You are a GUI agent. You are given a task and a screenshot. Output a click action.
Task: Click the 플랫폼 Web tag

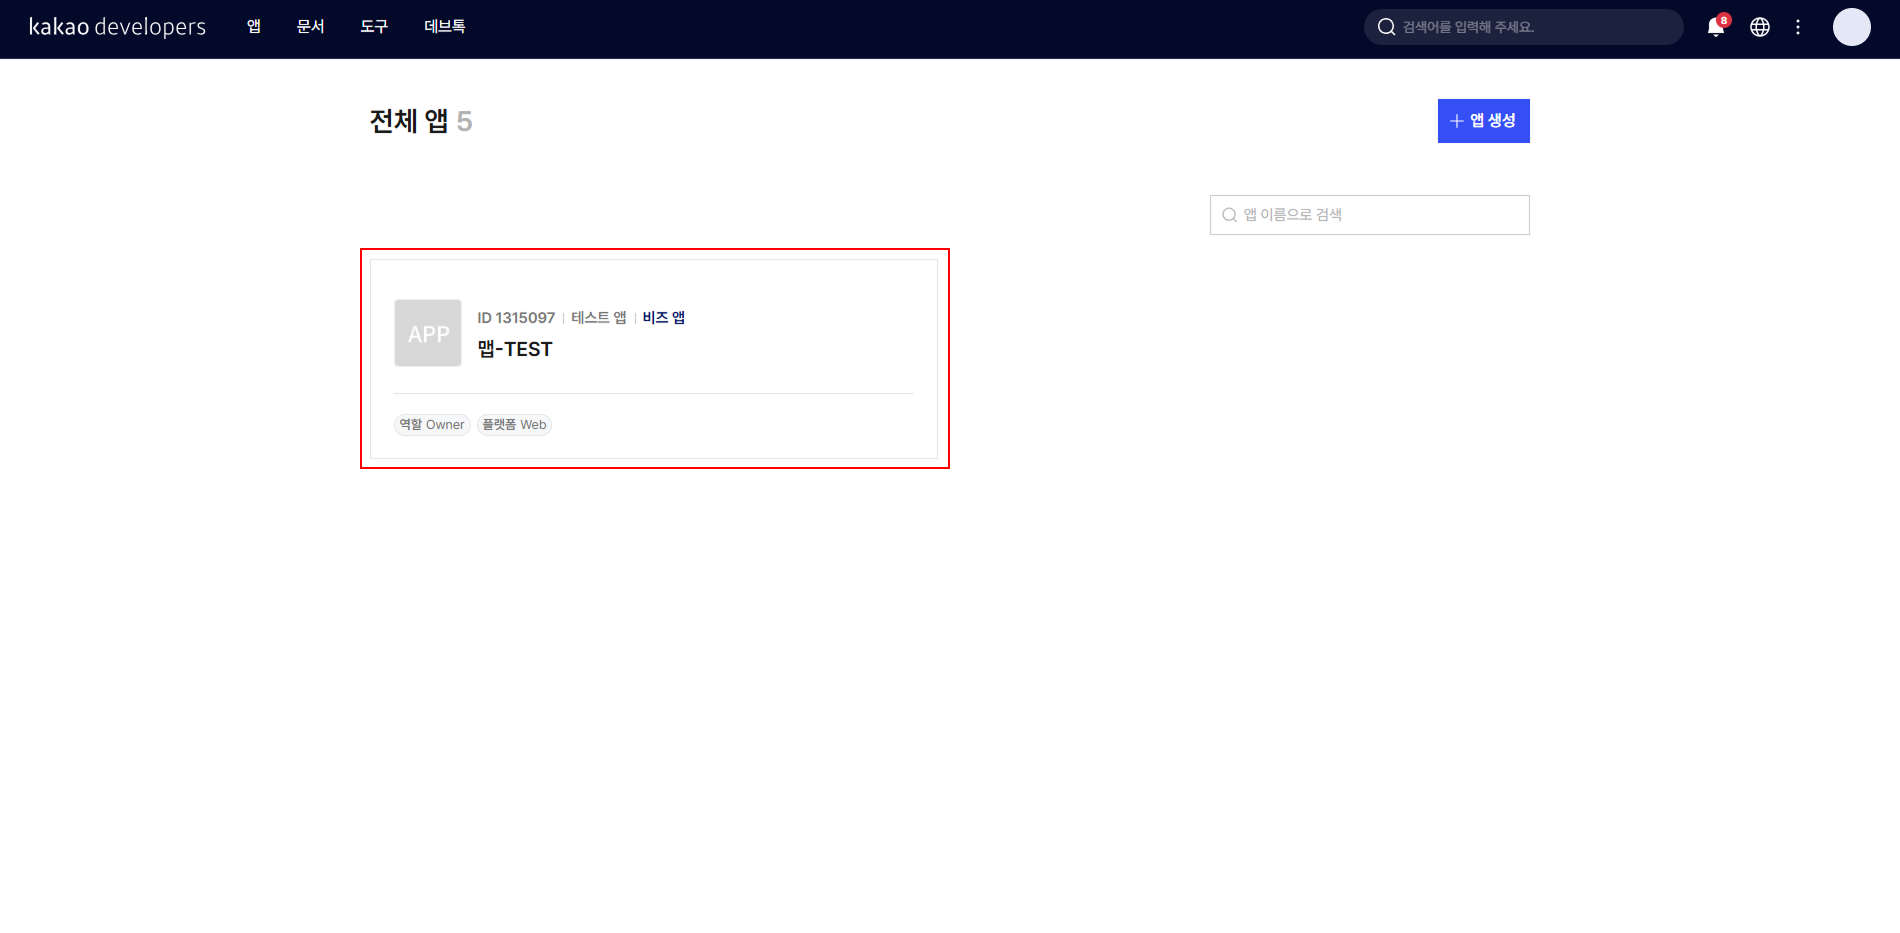514,425
